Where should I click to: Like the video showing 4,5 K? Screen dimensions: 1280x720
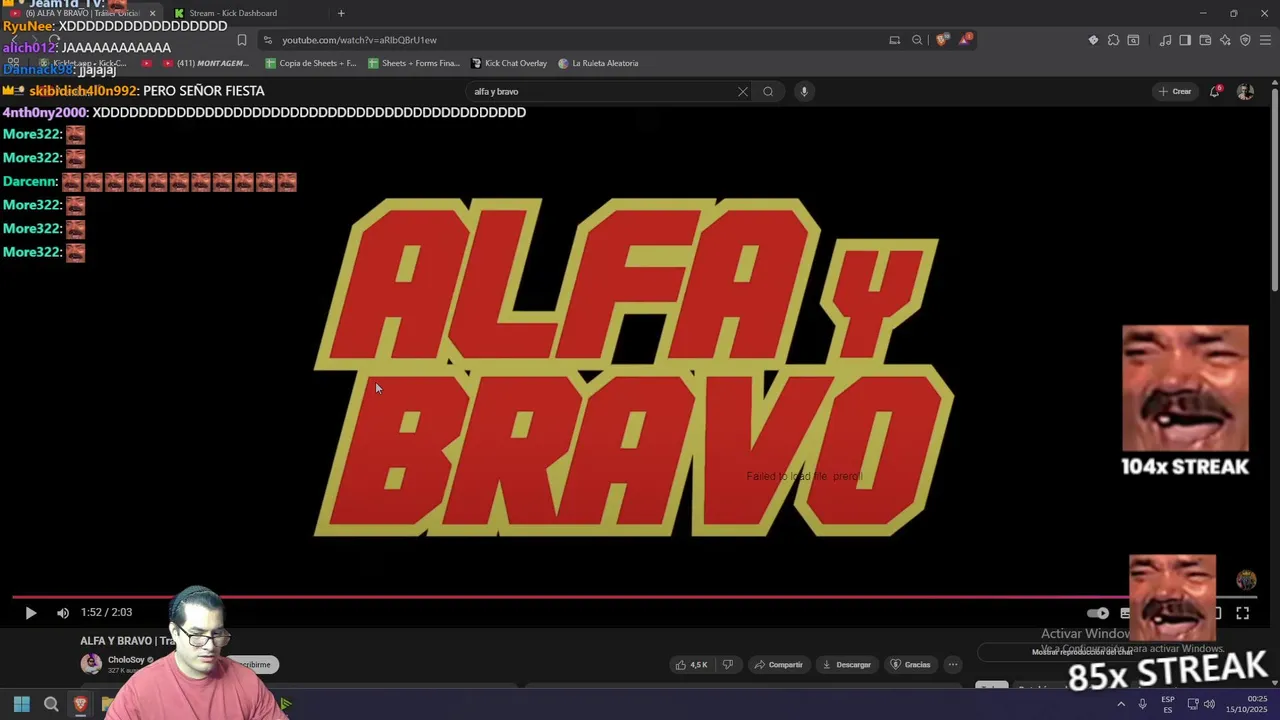(691, 665)
